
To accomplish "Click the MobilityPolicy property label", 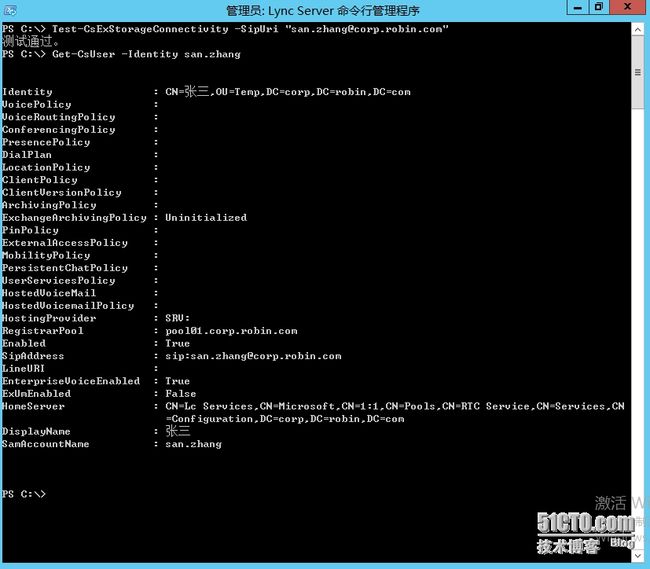I will coord(46,255).
